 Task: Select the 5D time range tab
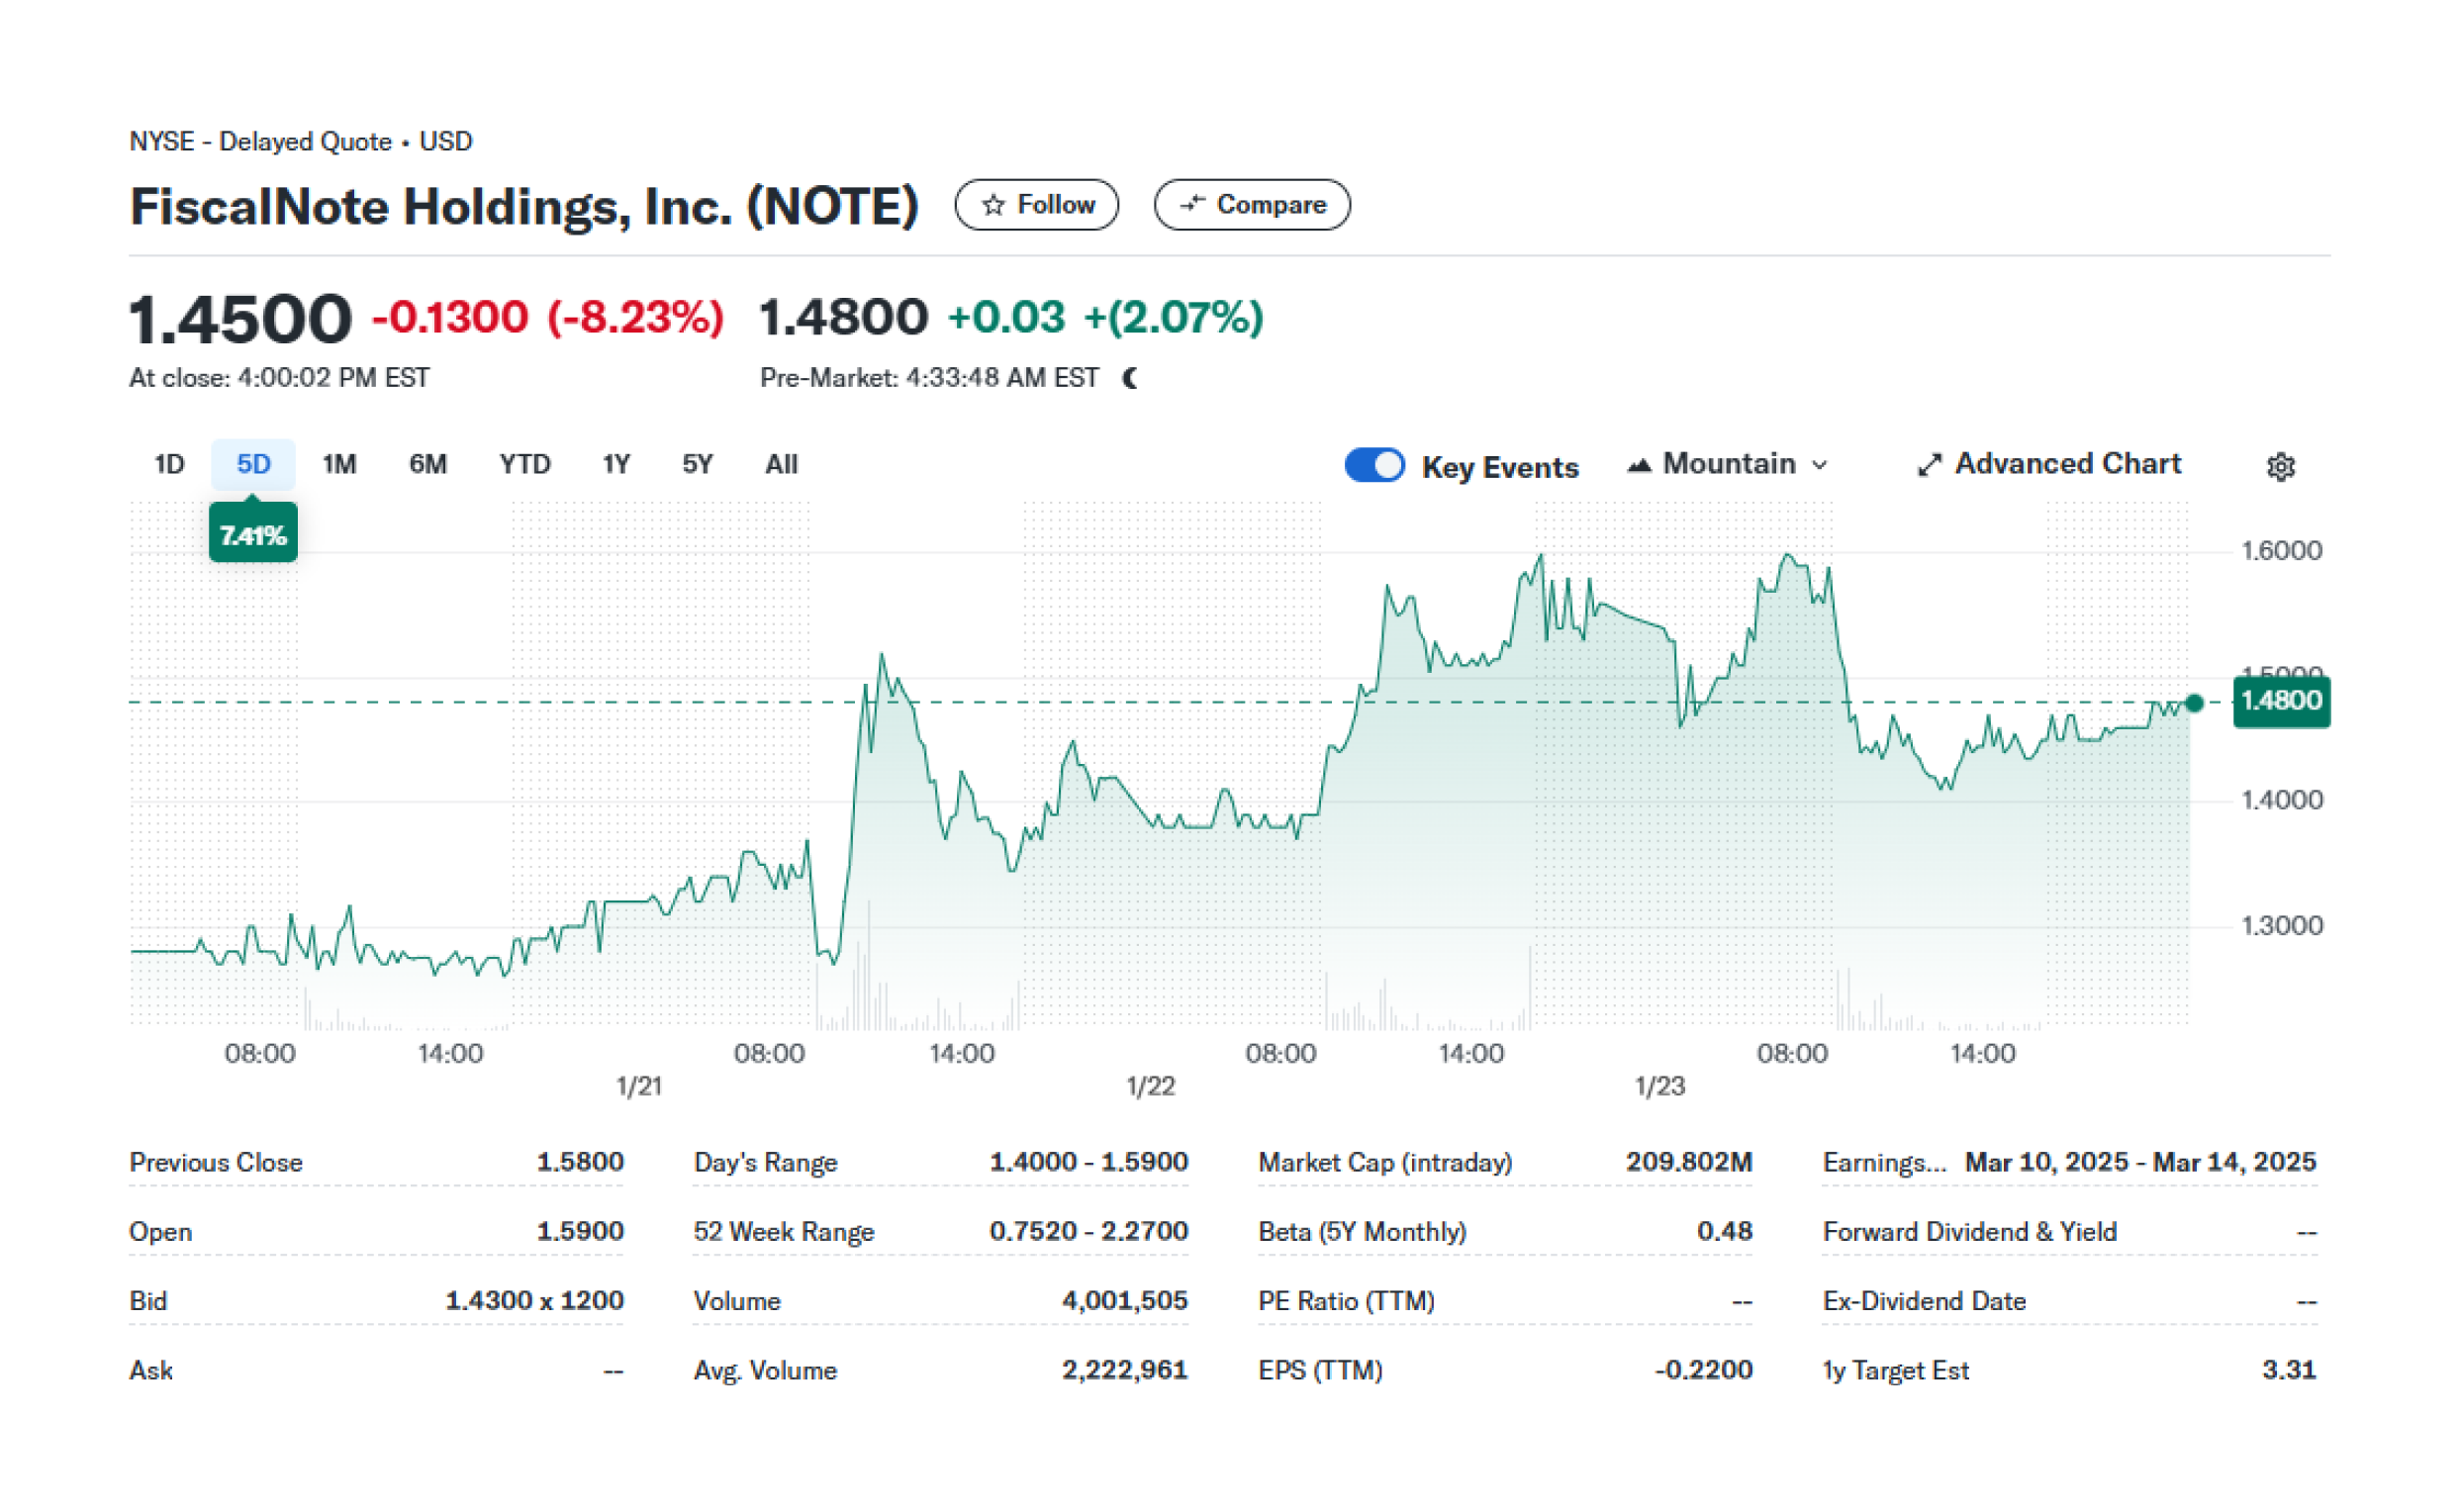[253, 464]
